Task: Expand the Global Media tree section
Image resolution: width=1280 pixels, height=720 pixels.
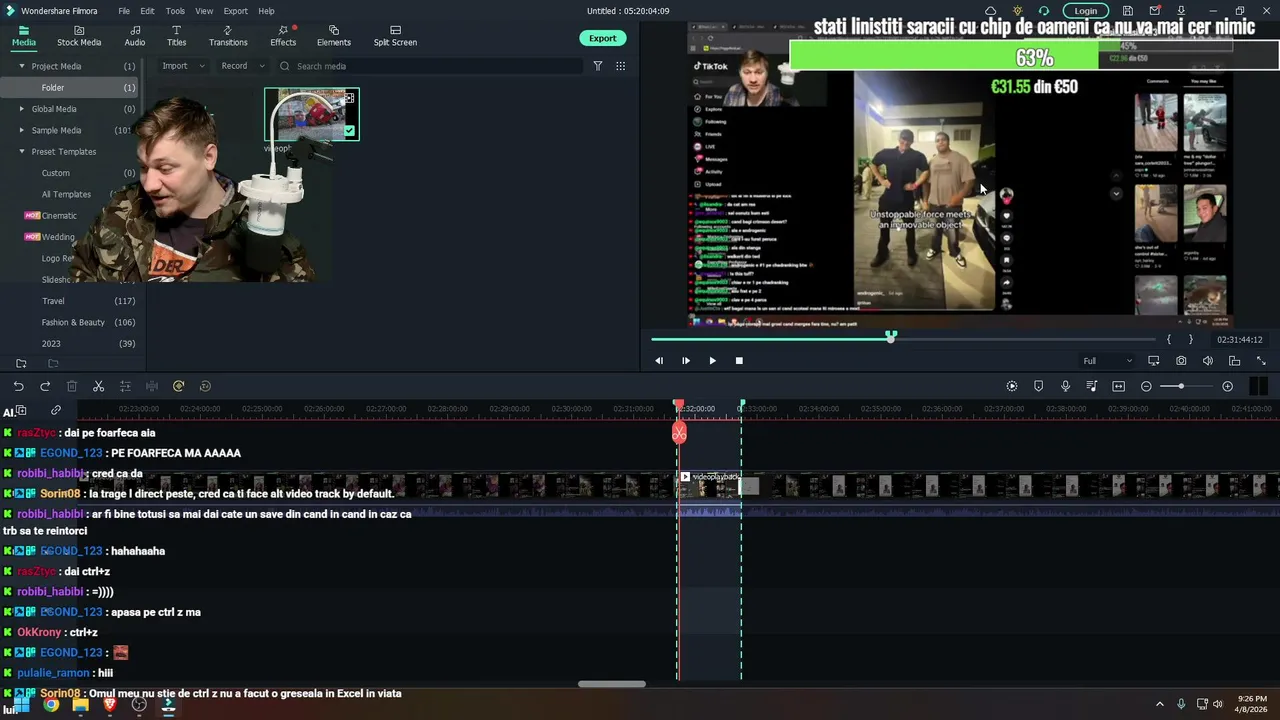Action: pos(21,109)
